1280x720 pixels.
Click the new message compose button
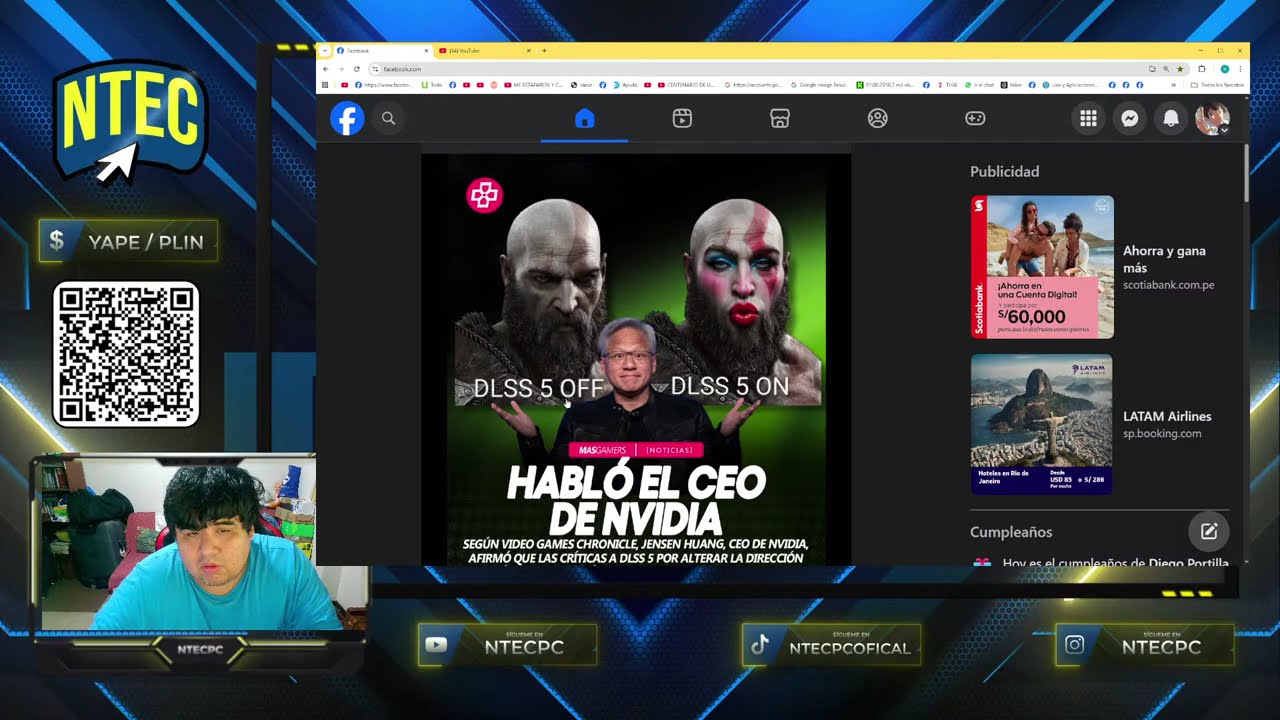(1209, 531)
